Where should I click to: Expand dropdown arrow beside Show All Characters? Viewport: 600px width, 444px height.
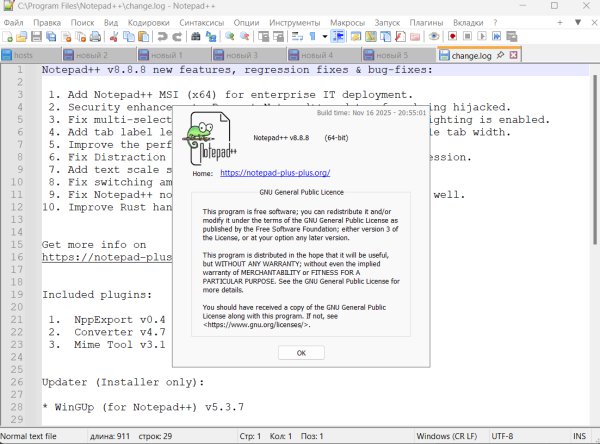tap(324, 37)
